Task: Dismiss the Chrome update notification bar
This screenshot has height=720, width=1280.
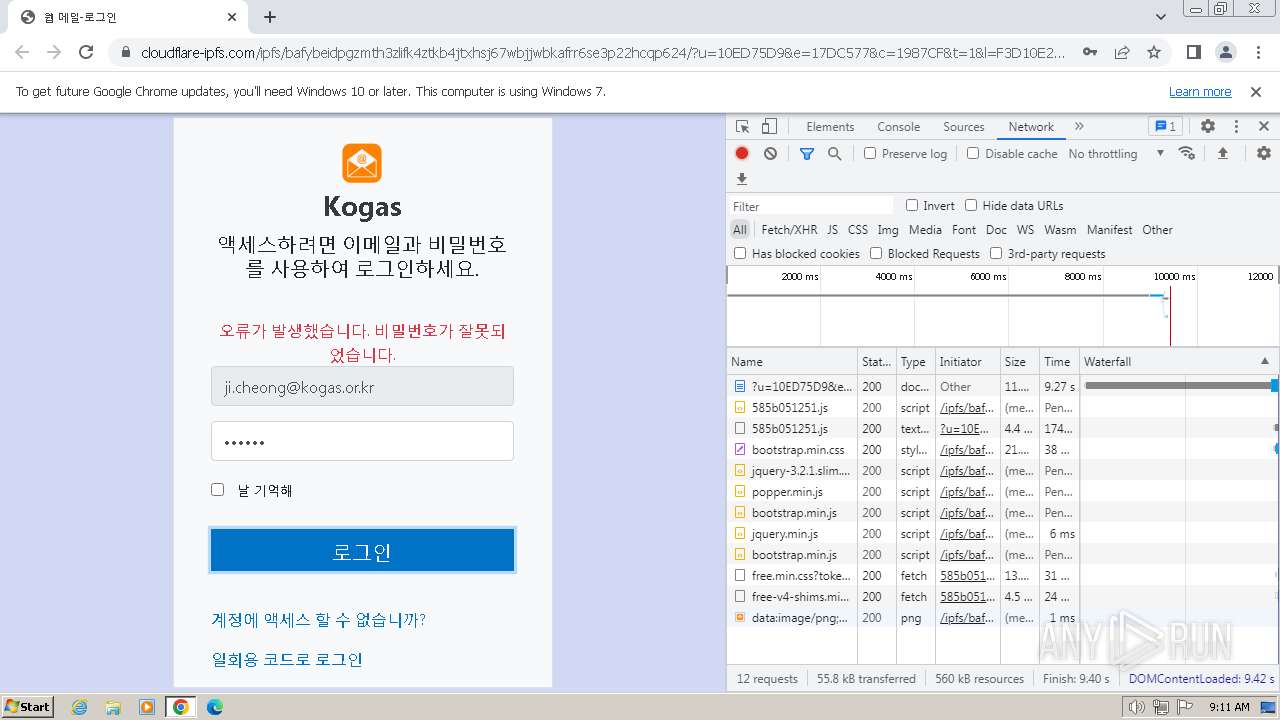Action: pyautogui.click(x=1256, y=92)
